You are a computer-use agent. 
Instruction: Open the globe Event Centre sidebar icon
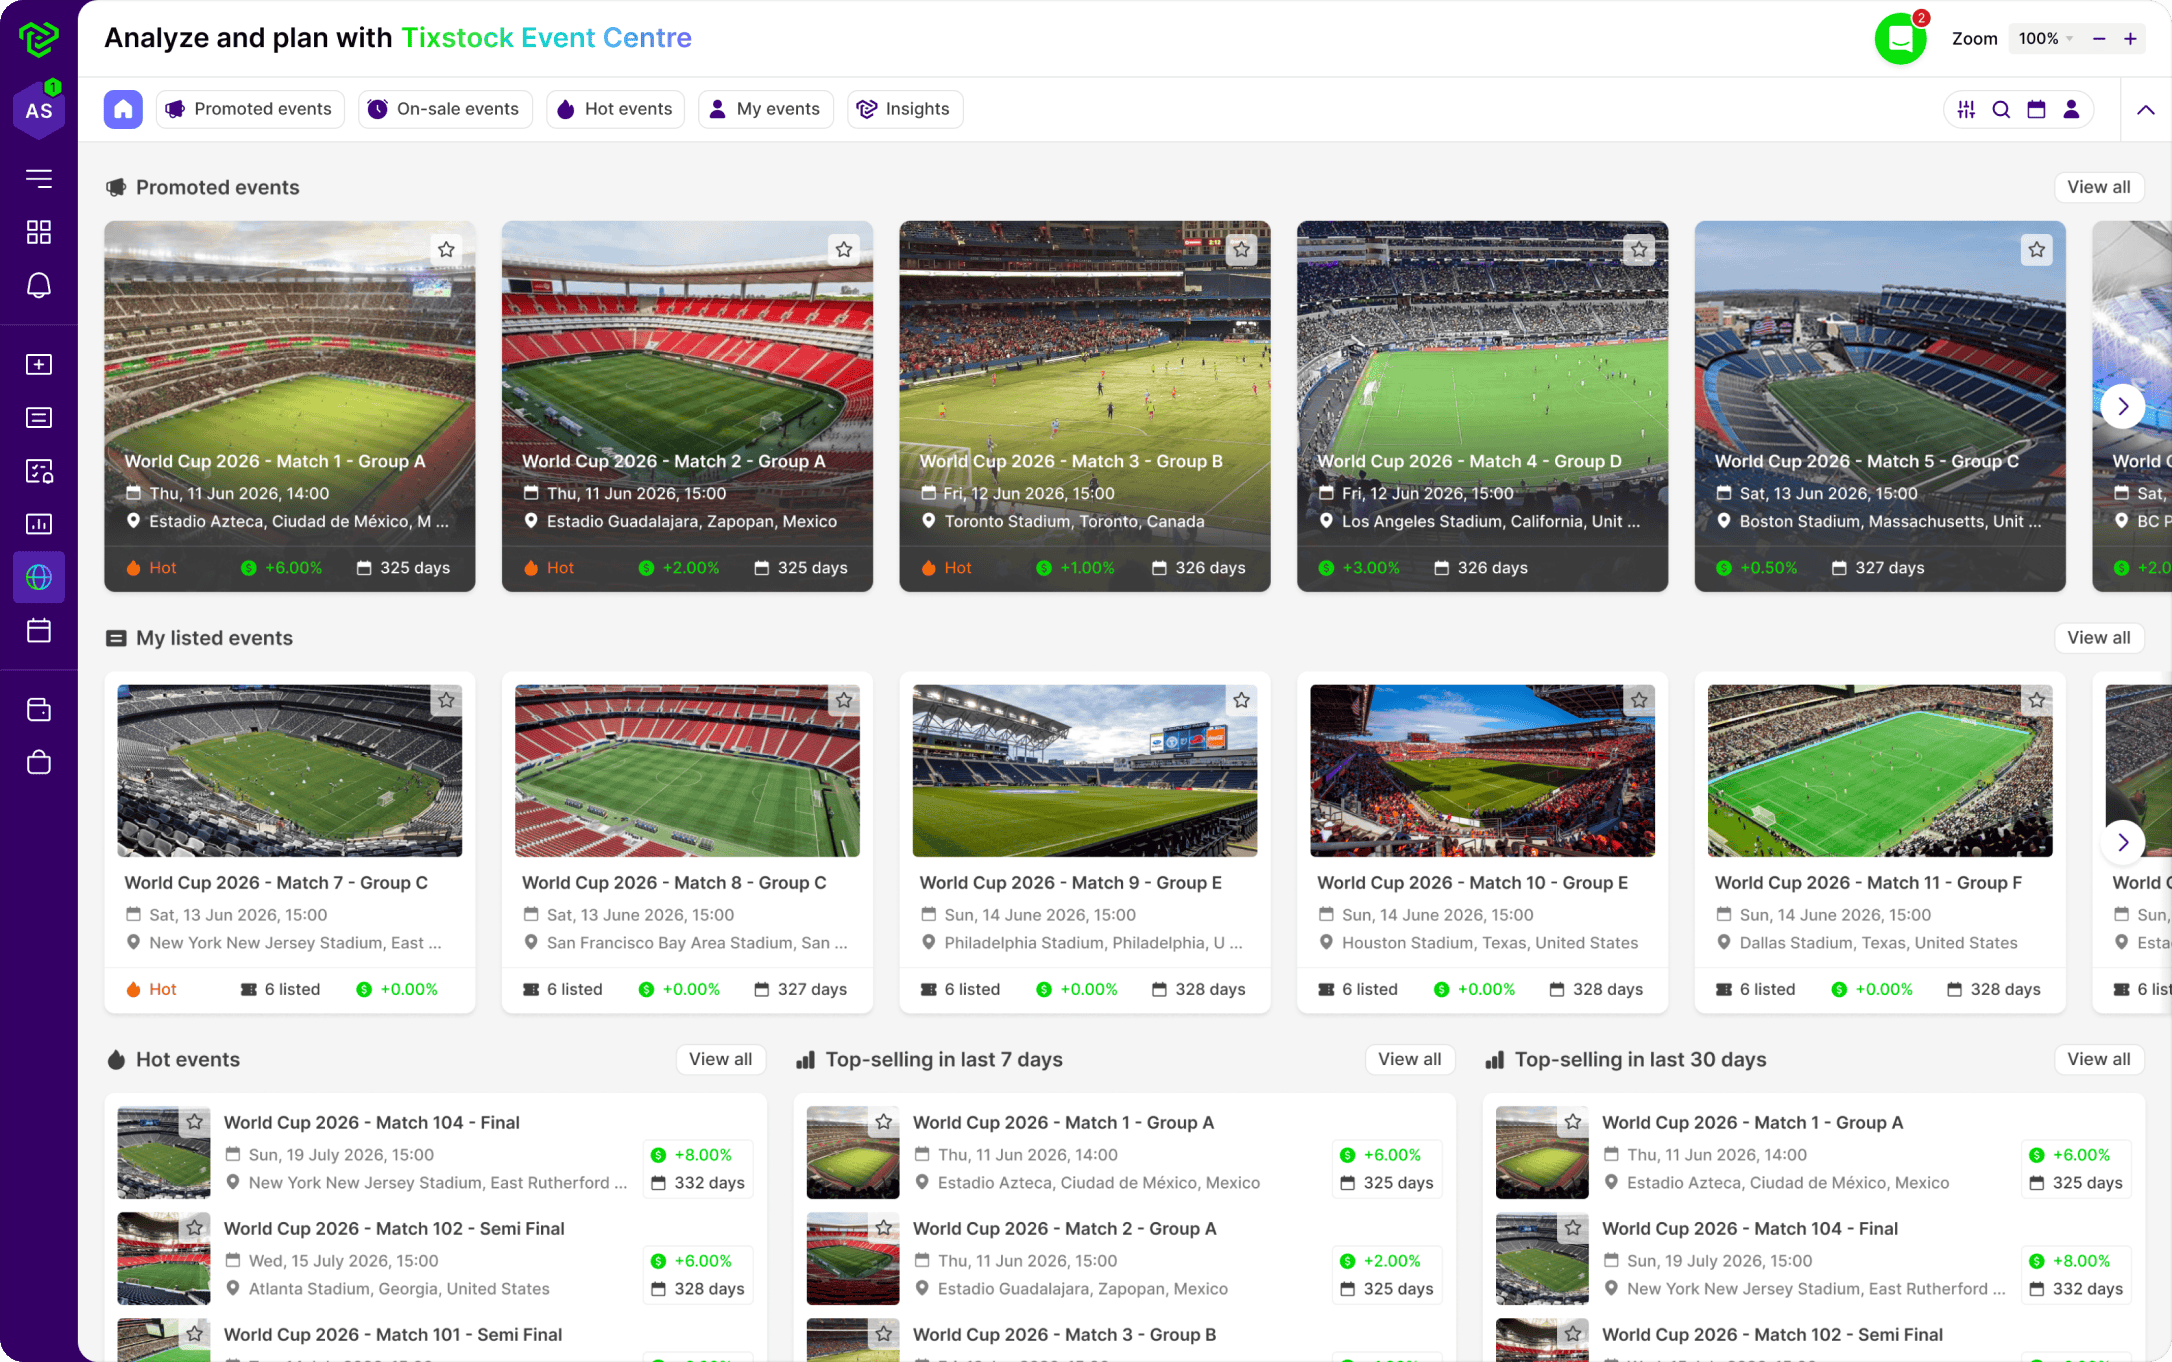(x=39, y=577)
